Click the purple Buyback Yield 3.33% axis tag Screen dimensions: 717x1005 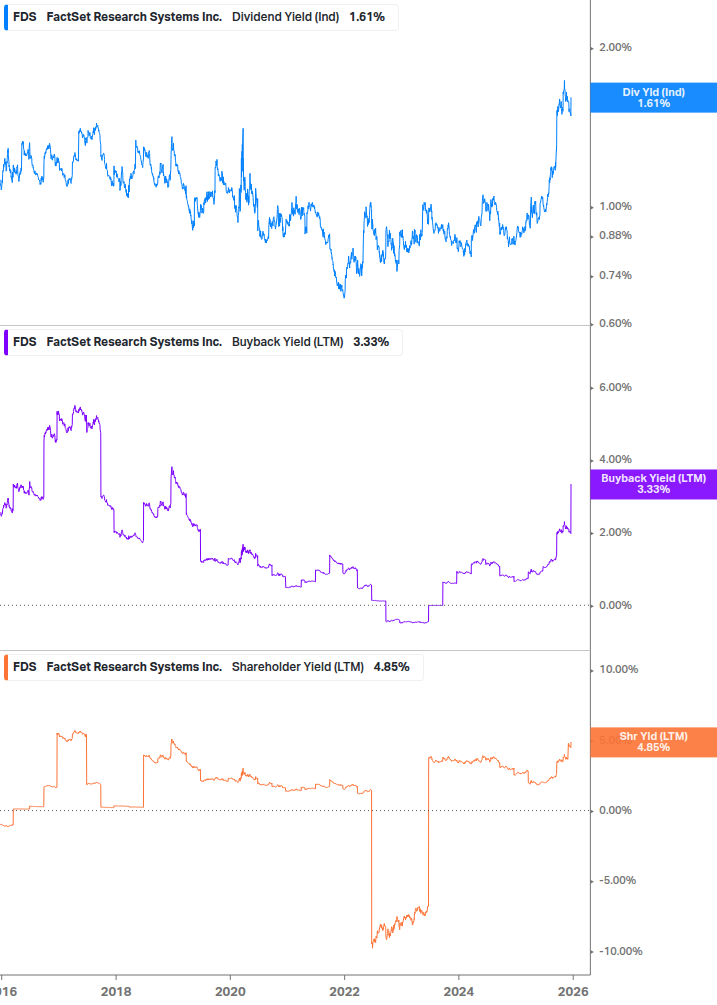click(x=654, y=484)
